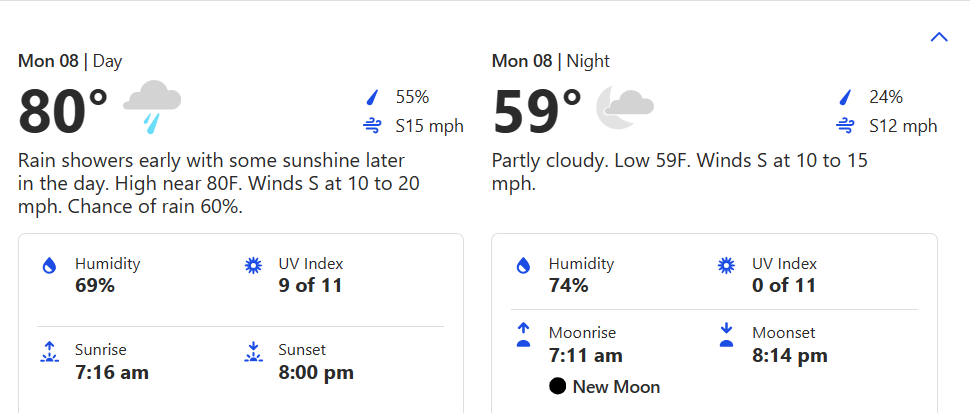Click the daytime S15 mph wind icon
970x413 pixels.
coord(373,126)
